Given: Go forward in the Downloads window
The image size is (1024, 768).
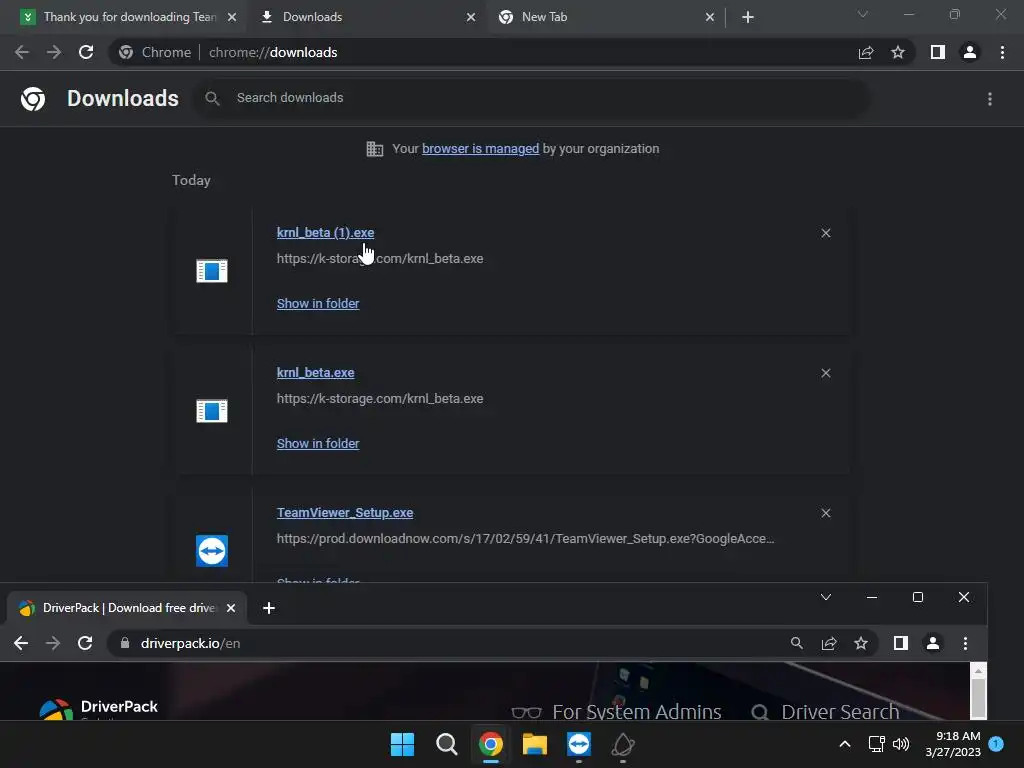Looking at the screenshot, I should (54, 52).
